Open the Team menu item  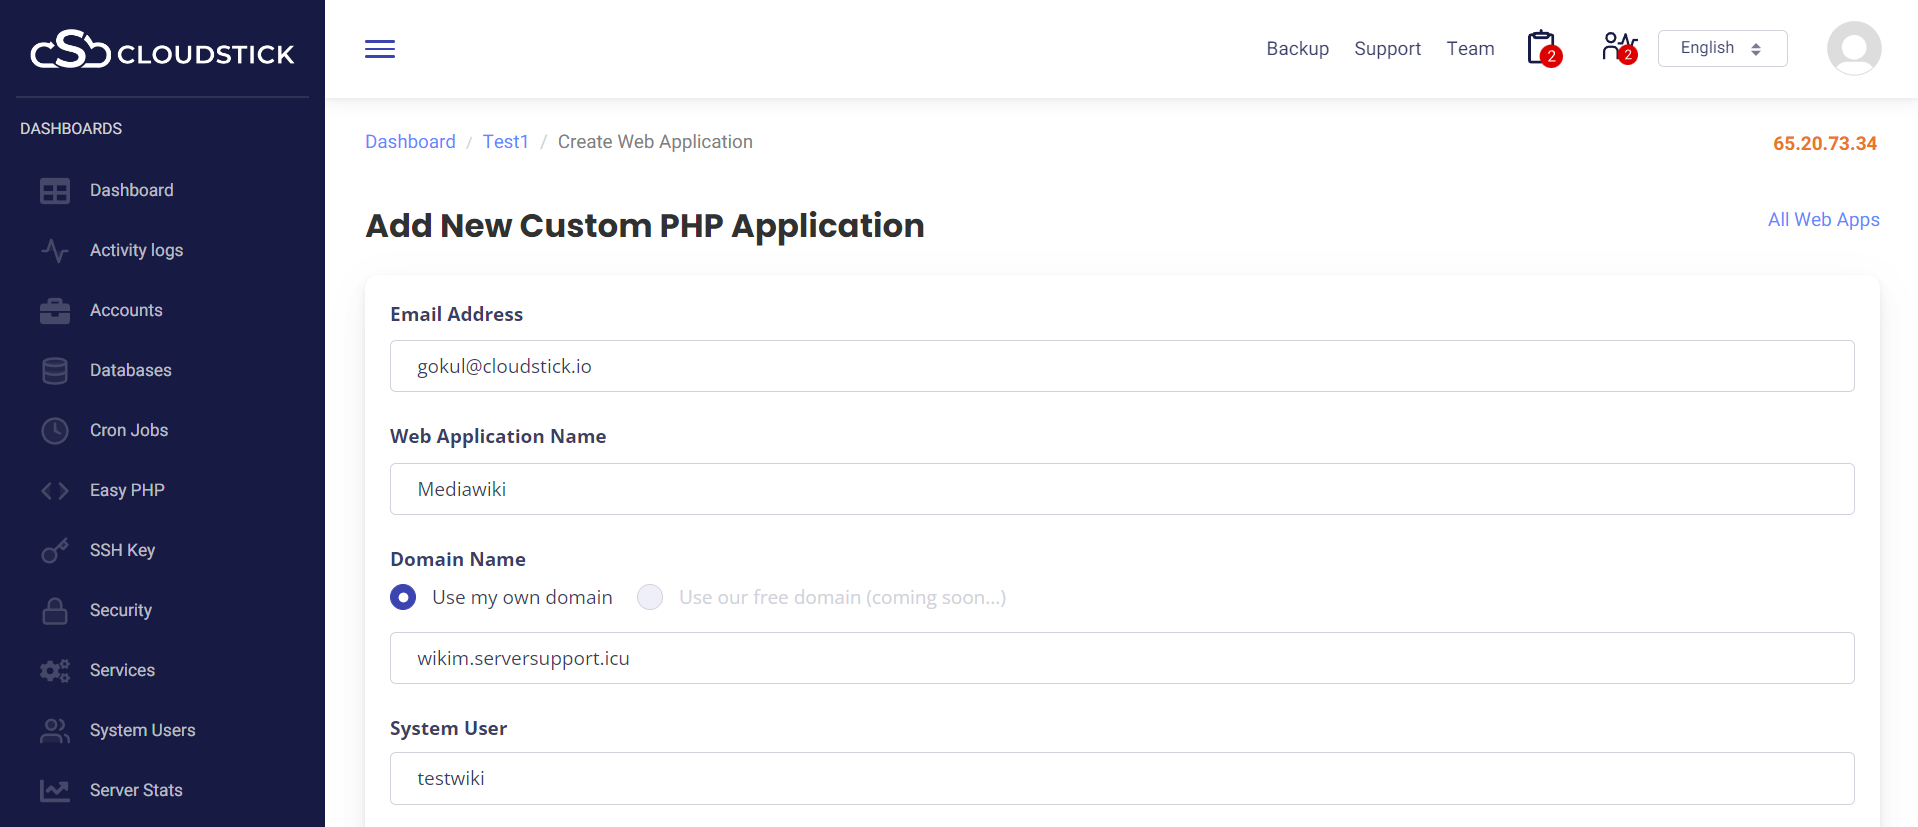[x=1469, y=49]
